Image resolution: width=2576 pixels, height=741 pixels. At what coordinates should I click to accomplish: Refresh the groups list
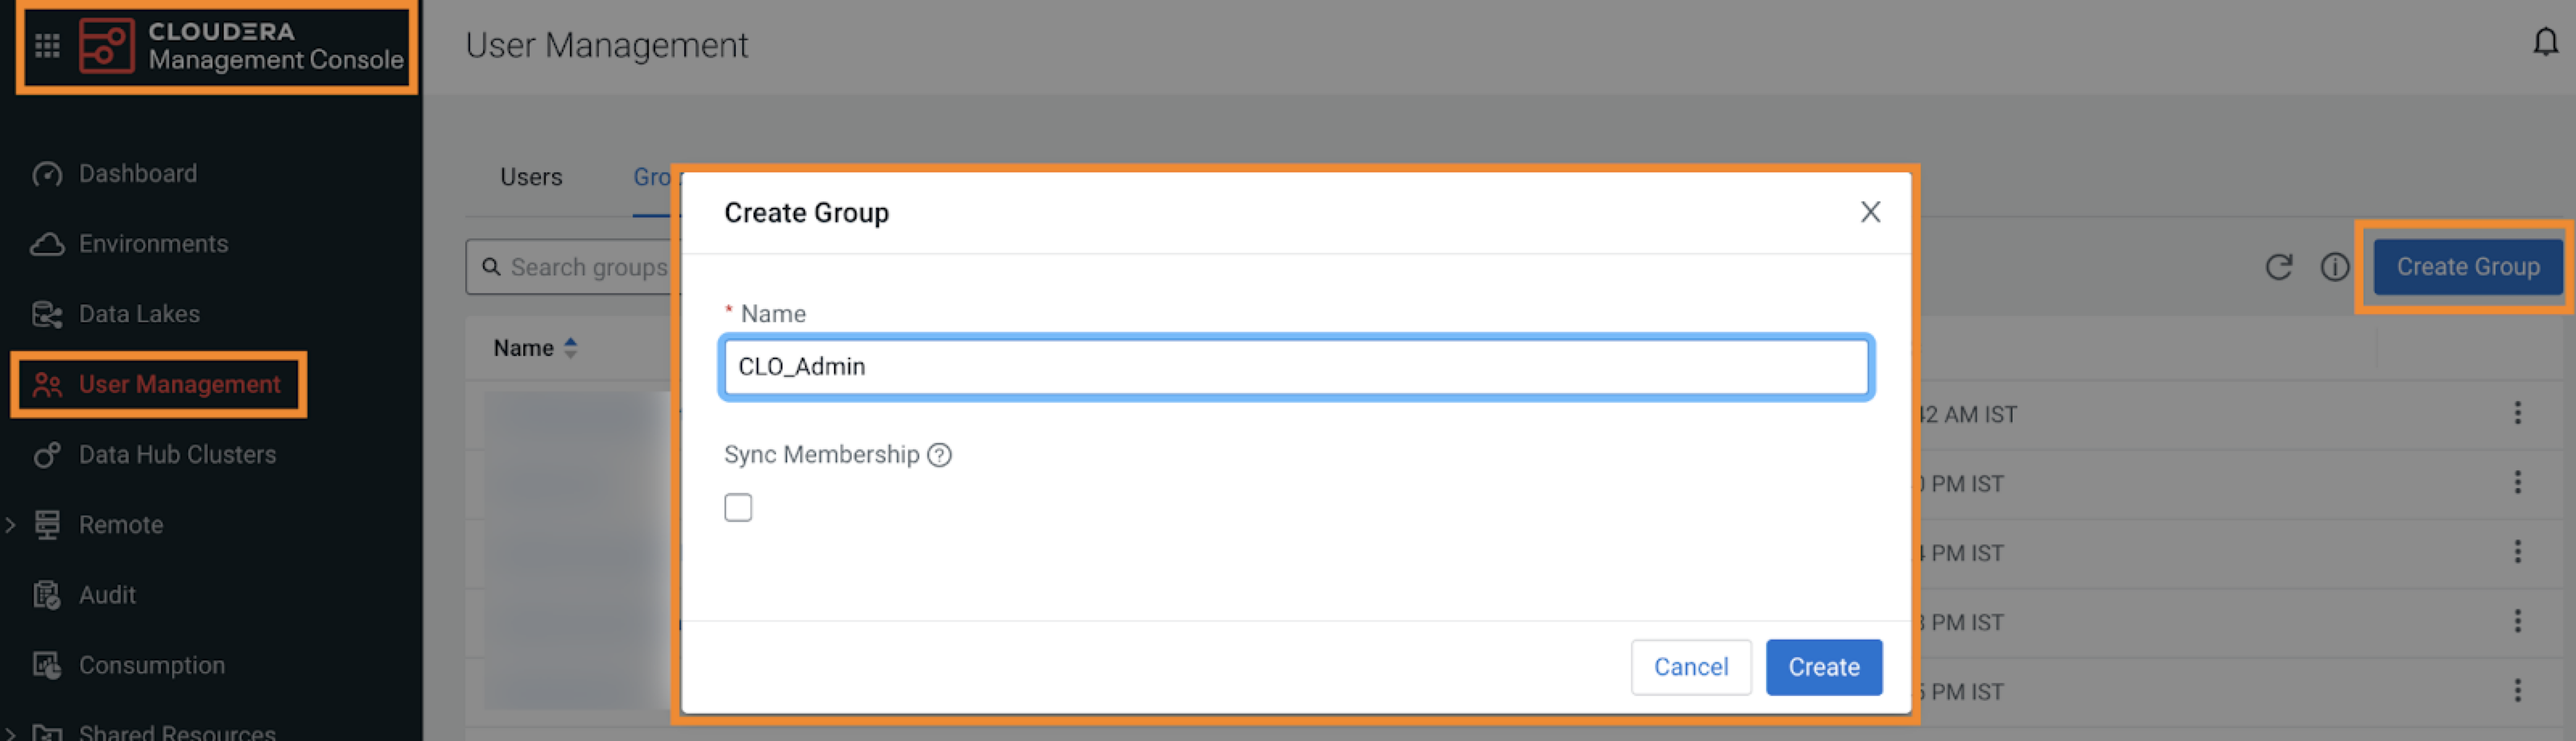click(2280, 267)
